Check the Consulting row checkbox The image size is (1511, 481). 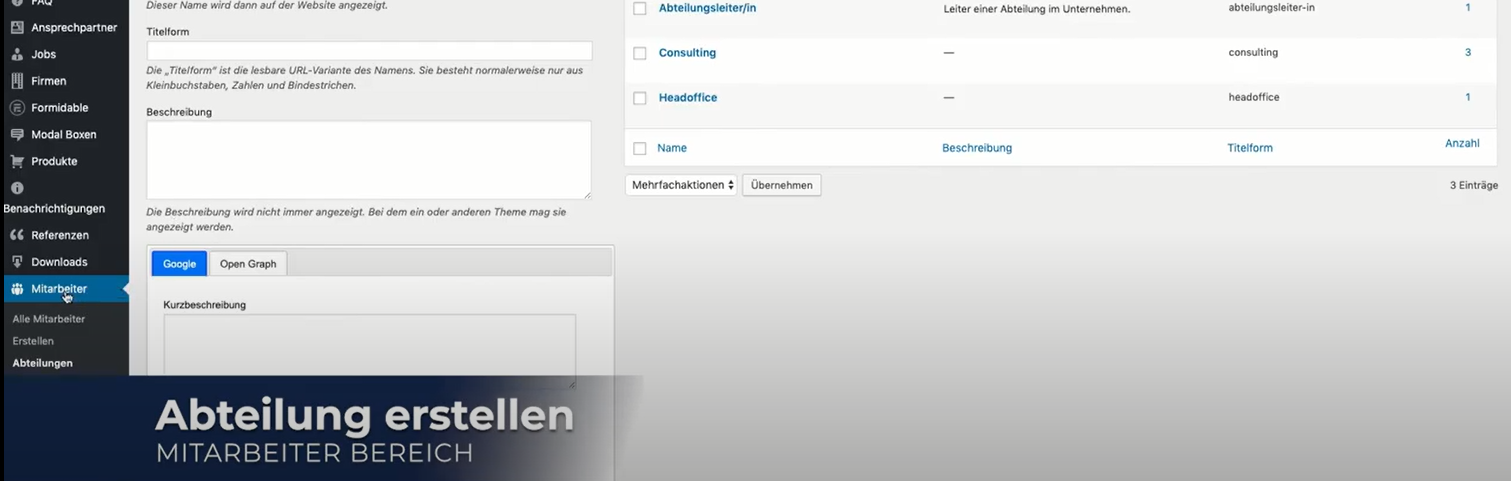(640, 53)
